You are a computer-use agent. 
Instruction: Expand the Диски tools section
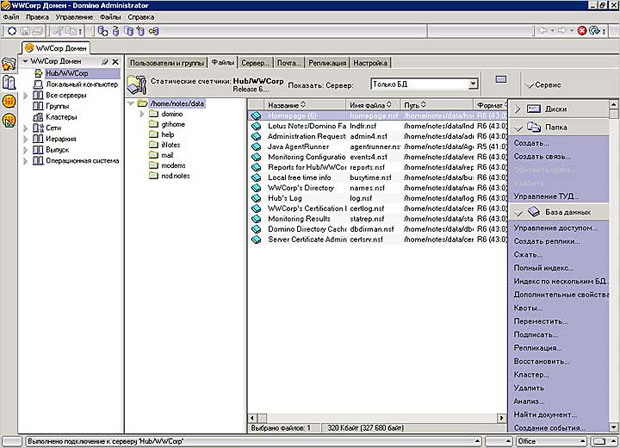[x=518, y=109]
